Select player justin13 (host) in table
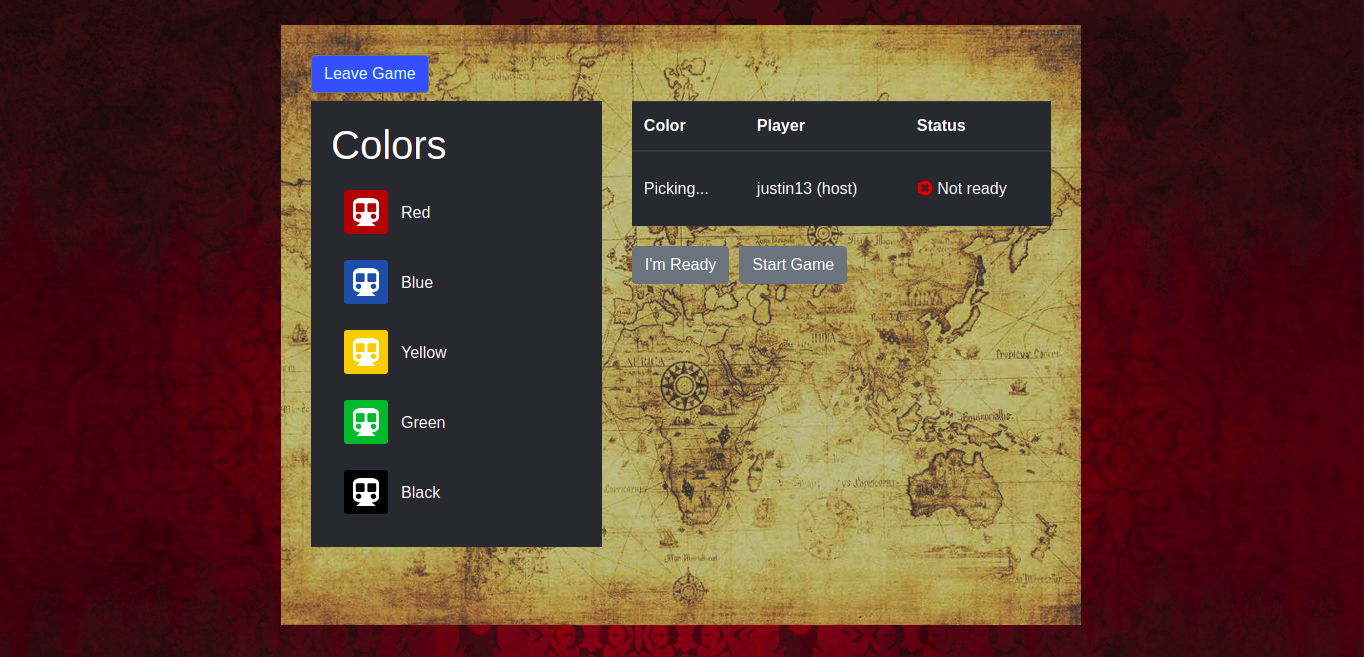The image size is (1364, 657). tap(807, 189)
